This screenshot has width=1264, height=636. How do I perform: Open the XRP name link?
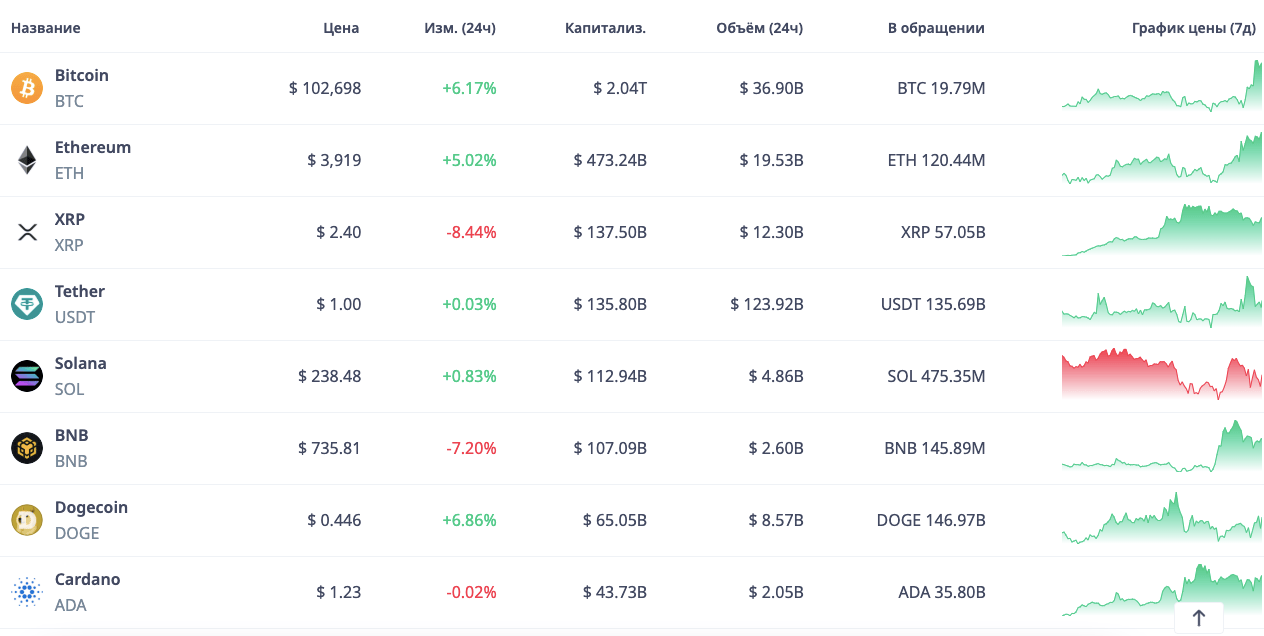click(x=70, y=219)
